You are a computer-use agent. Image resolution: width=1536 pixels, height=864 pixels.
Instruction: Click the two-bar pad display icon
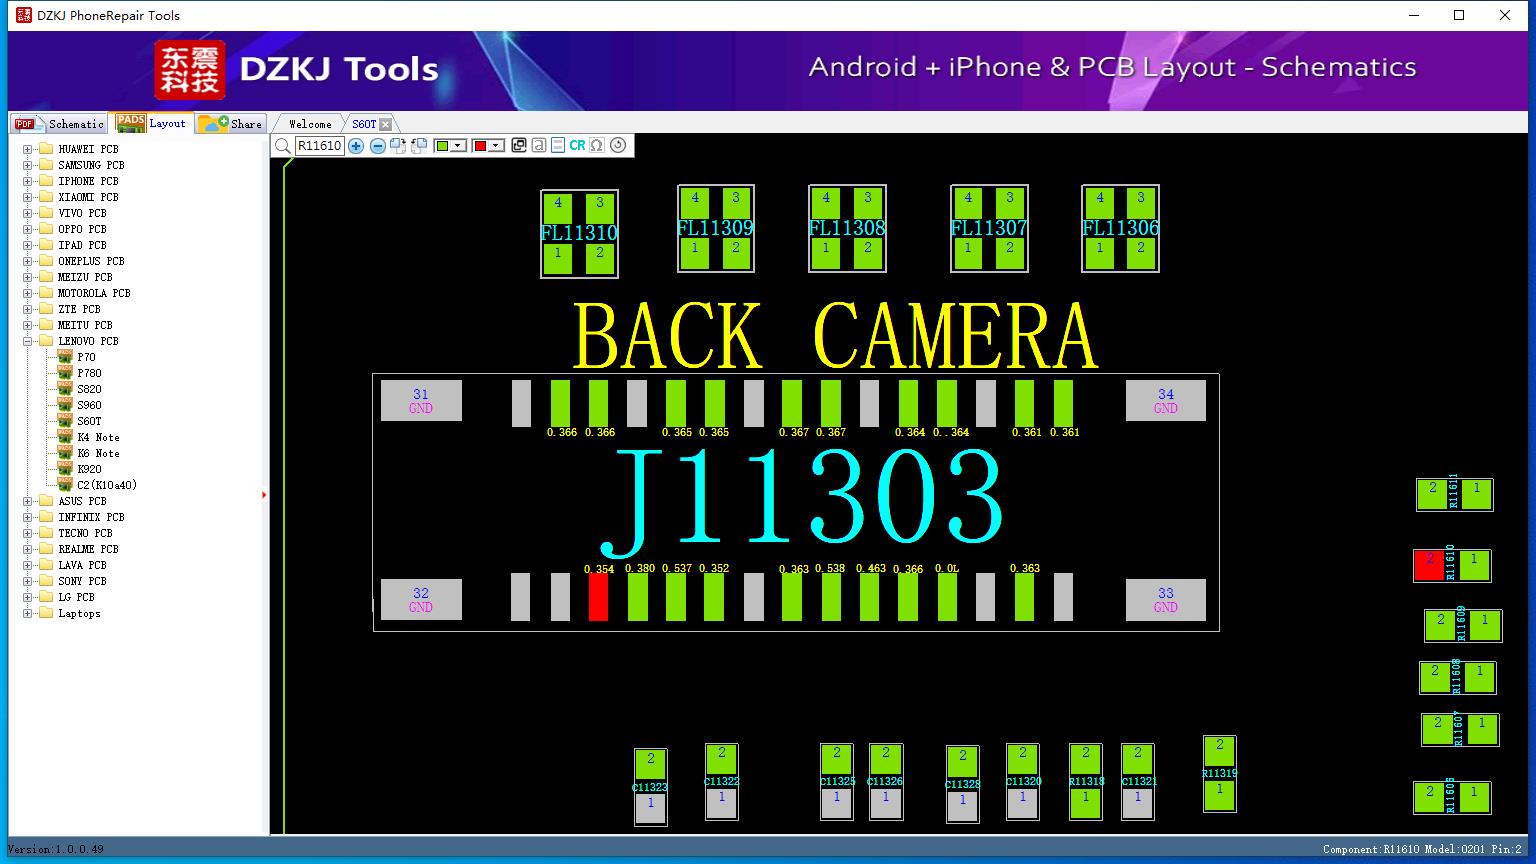pyautogui.click(x=558, y=145)
